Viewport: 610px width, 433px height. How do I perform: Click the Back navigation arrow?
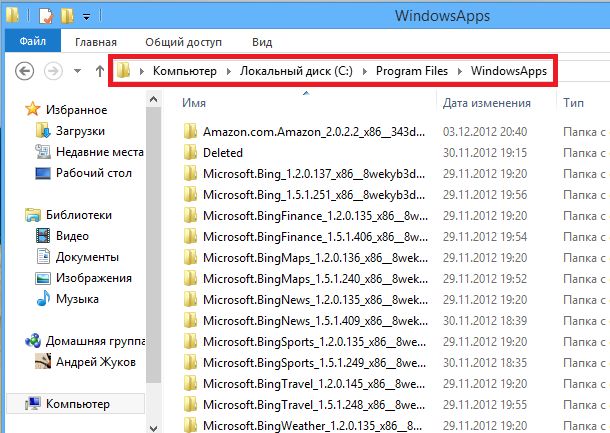point(24,71)
